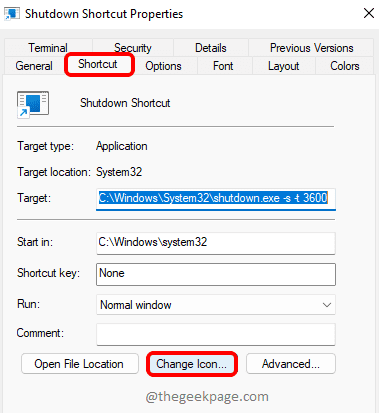Focus the Target path field
Viewport: 379px width, 413px height.
(216, 199)
